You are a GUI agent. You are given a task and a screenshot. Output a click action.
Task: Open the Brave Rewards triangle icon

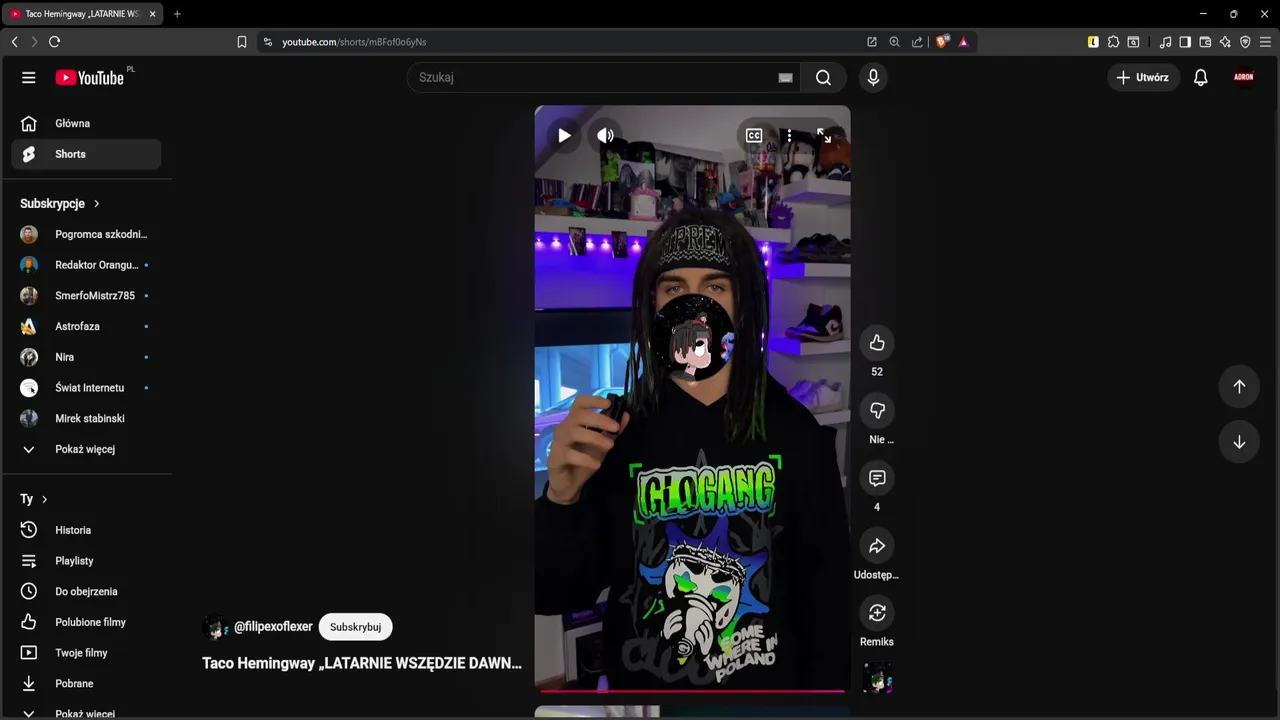(963, 42)
